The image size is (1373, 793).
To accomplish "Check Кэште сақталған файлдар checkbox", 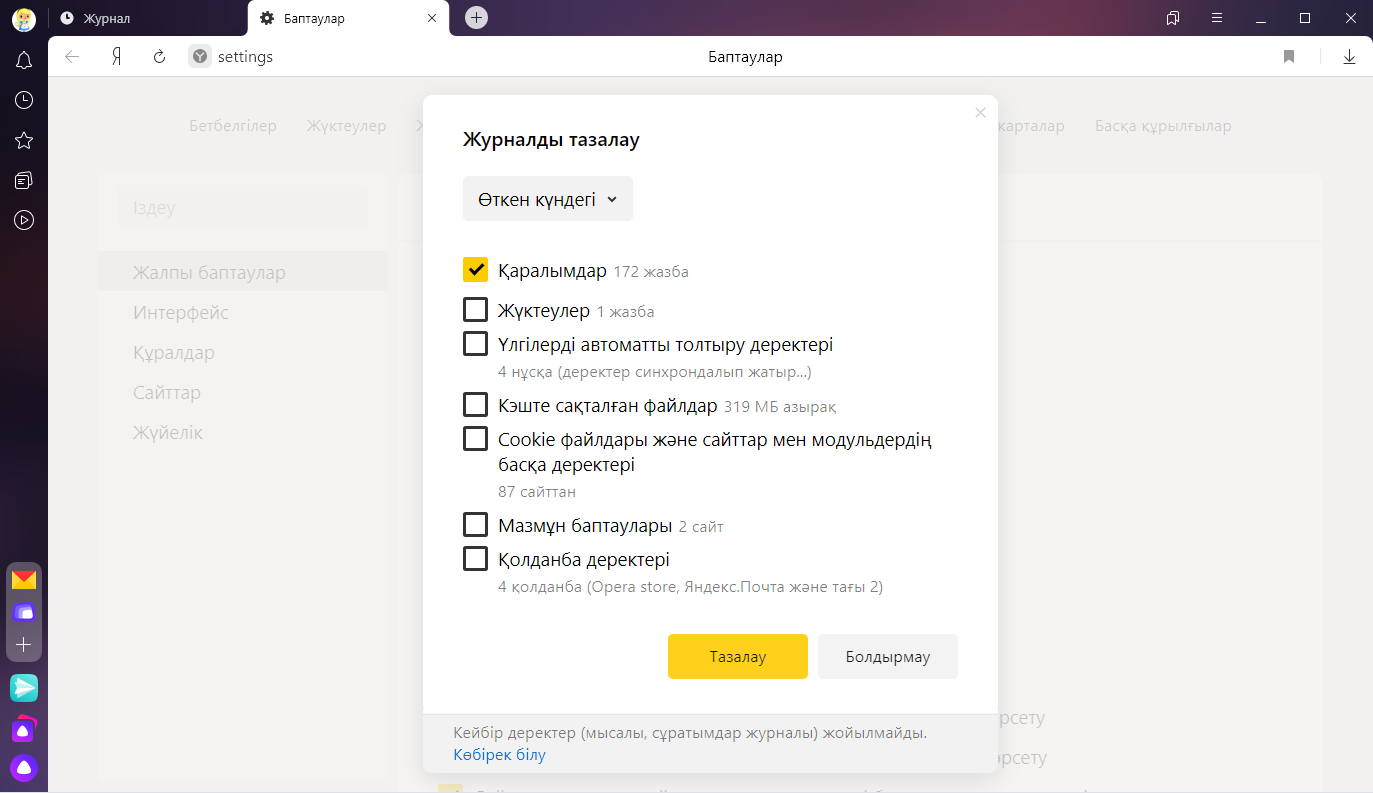I will click(475, 405).
